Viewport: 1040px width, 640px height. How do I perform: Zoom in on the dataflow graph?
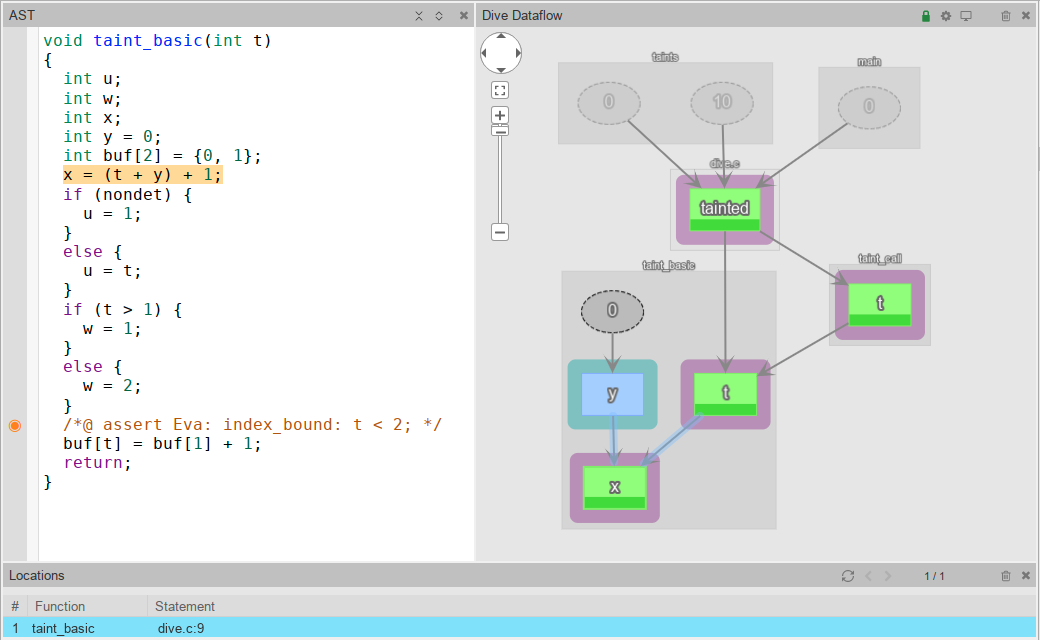pos(500,115)
